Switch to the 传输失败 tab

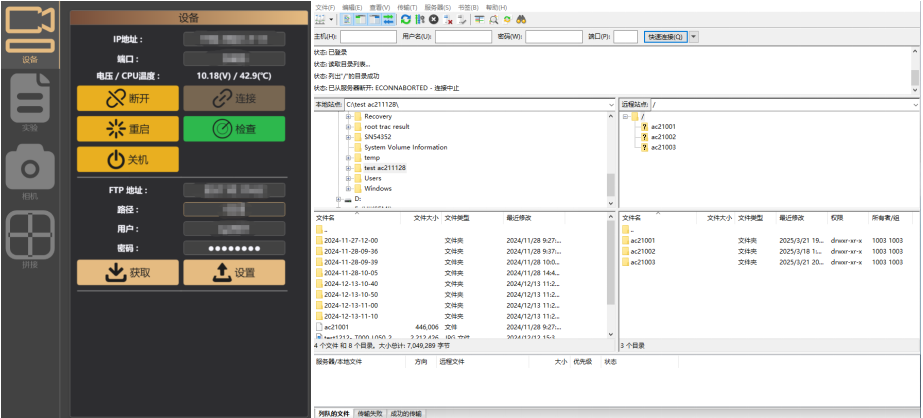click(x=368, y=412)
